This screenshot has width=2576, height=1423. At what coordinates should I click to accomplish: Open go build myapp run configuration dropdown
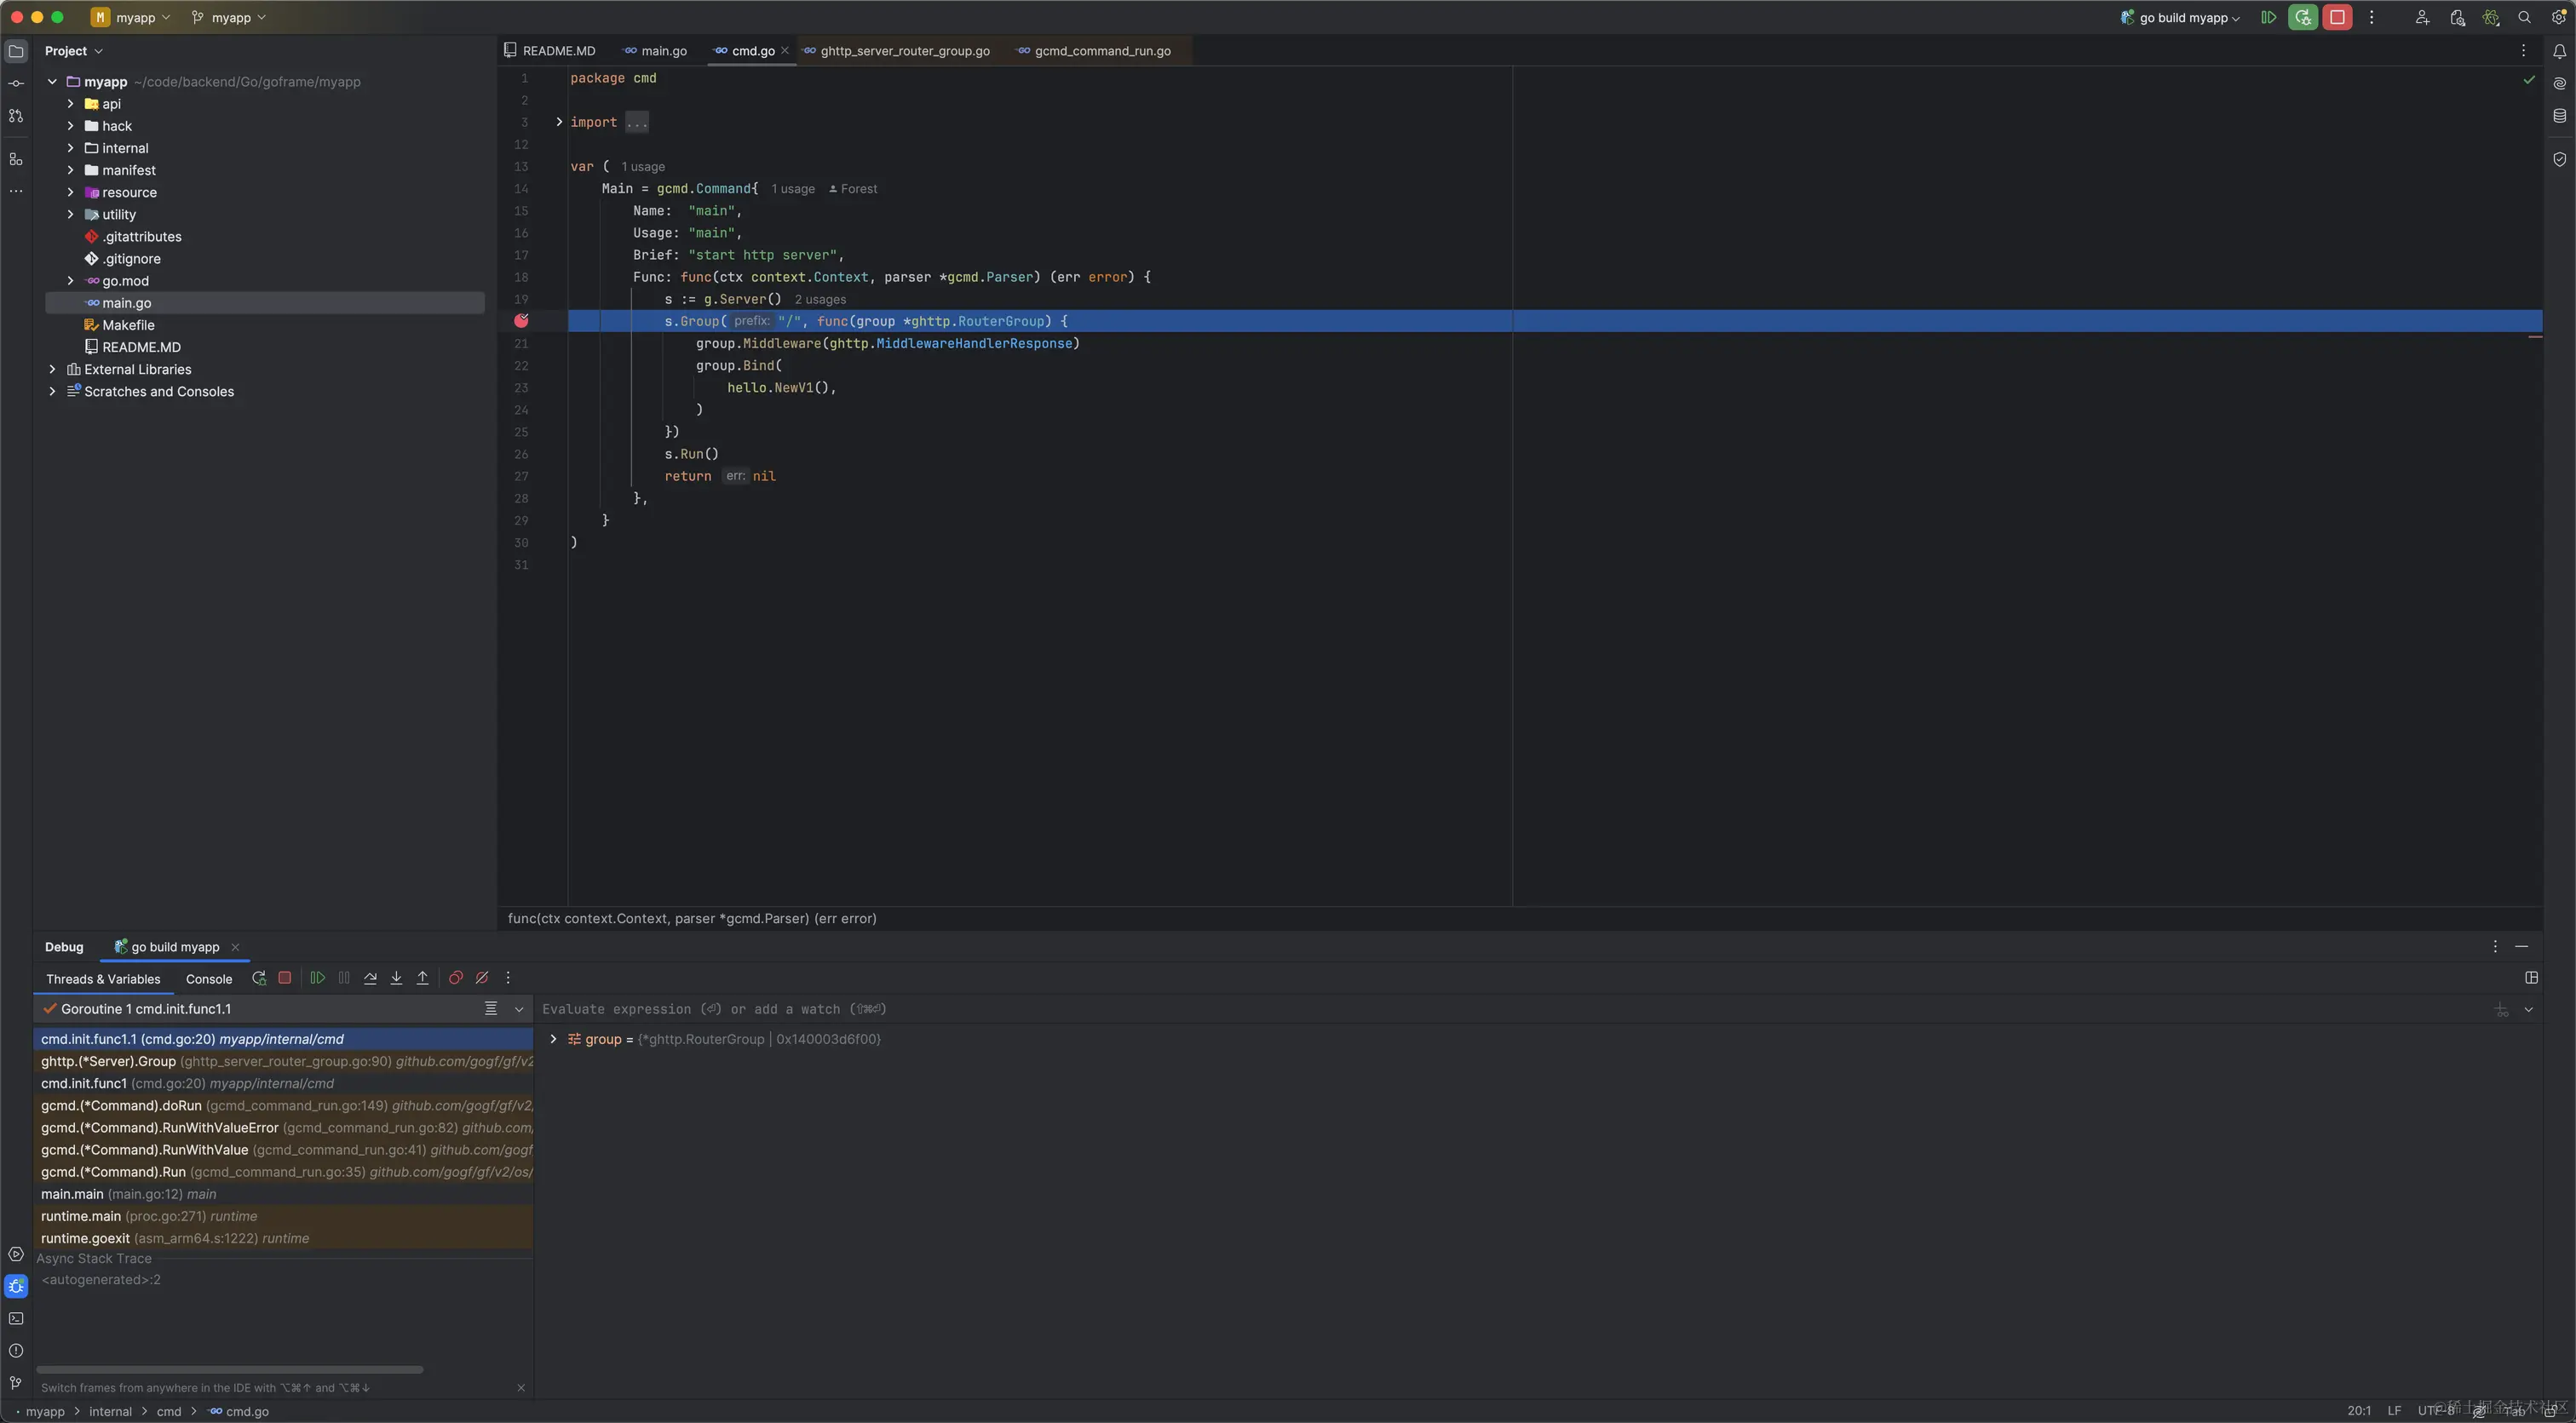tap(2180, 17)
